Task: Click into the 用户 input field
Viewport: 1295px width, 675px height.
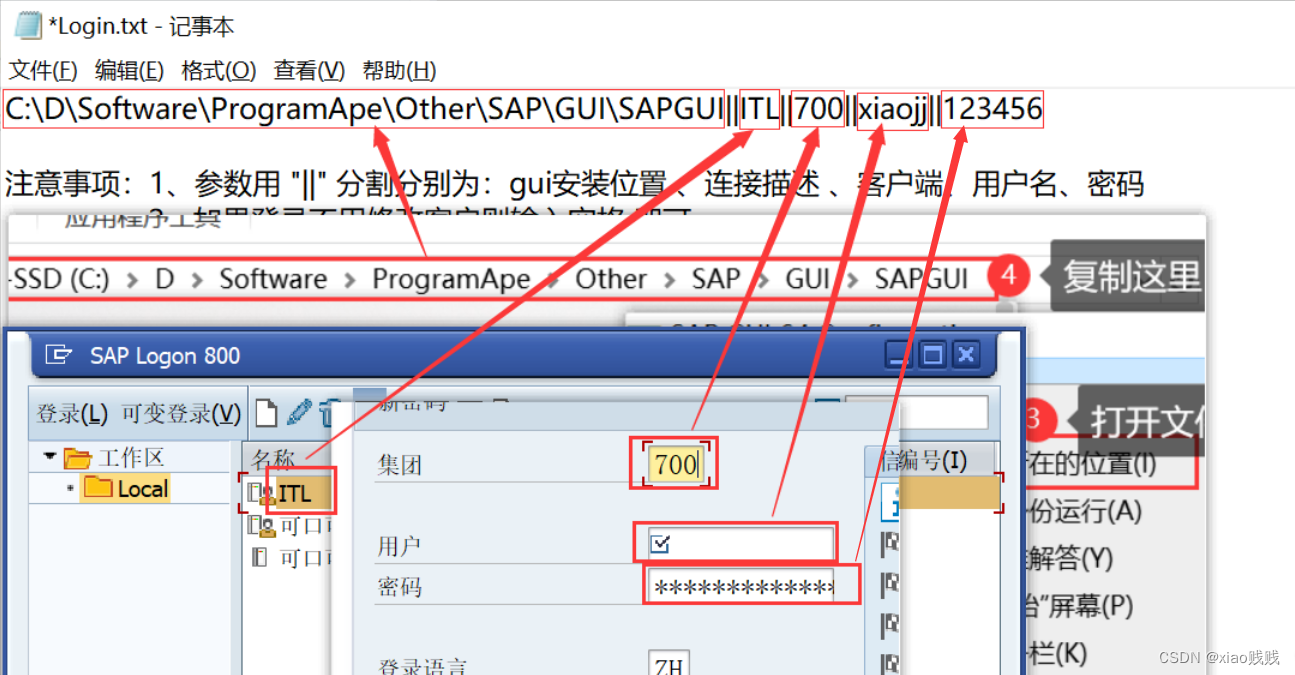Action: click(x=740, y=544)
